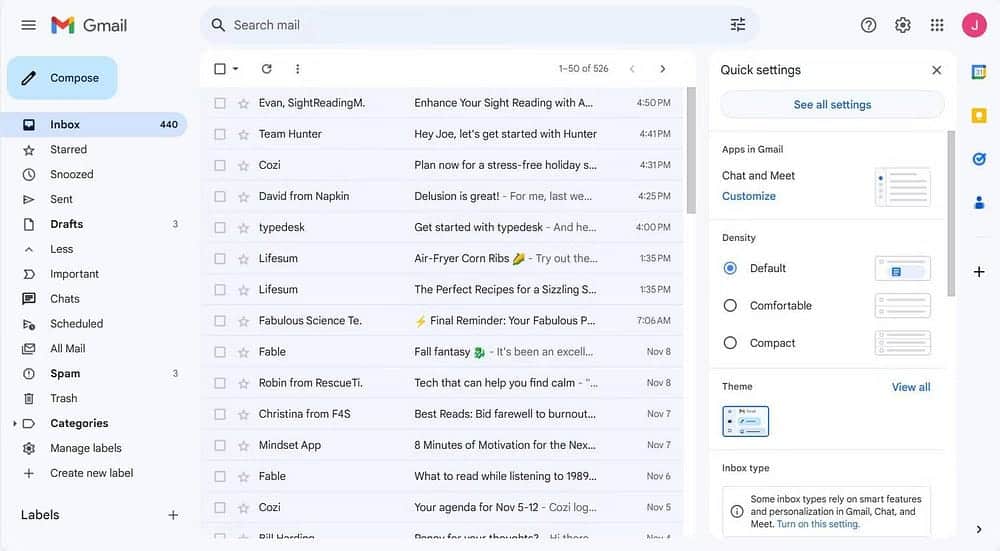Open the Google apps grid
The width and height of the screenshot is (1000, 551).
point(937,25)
